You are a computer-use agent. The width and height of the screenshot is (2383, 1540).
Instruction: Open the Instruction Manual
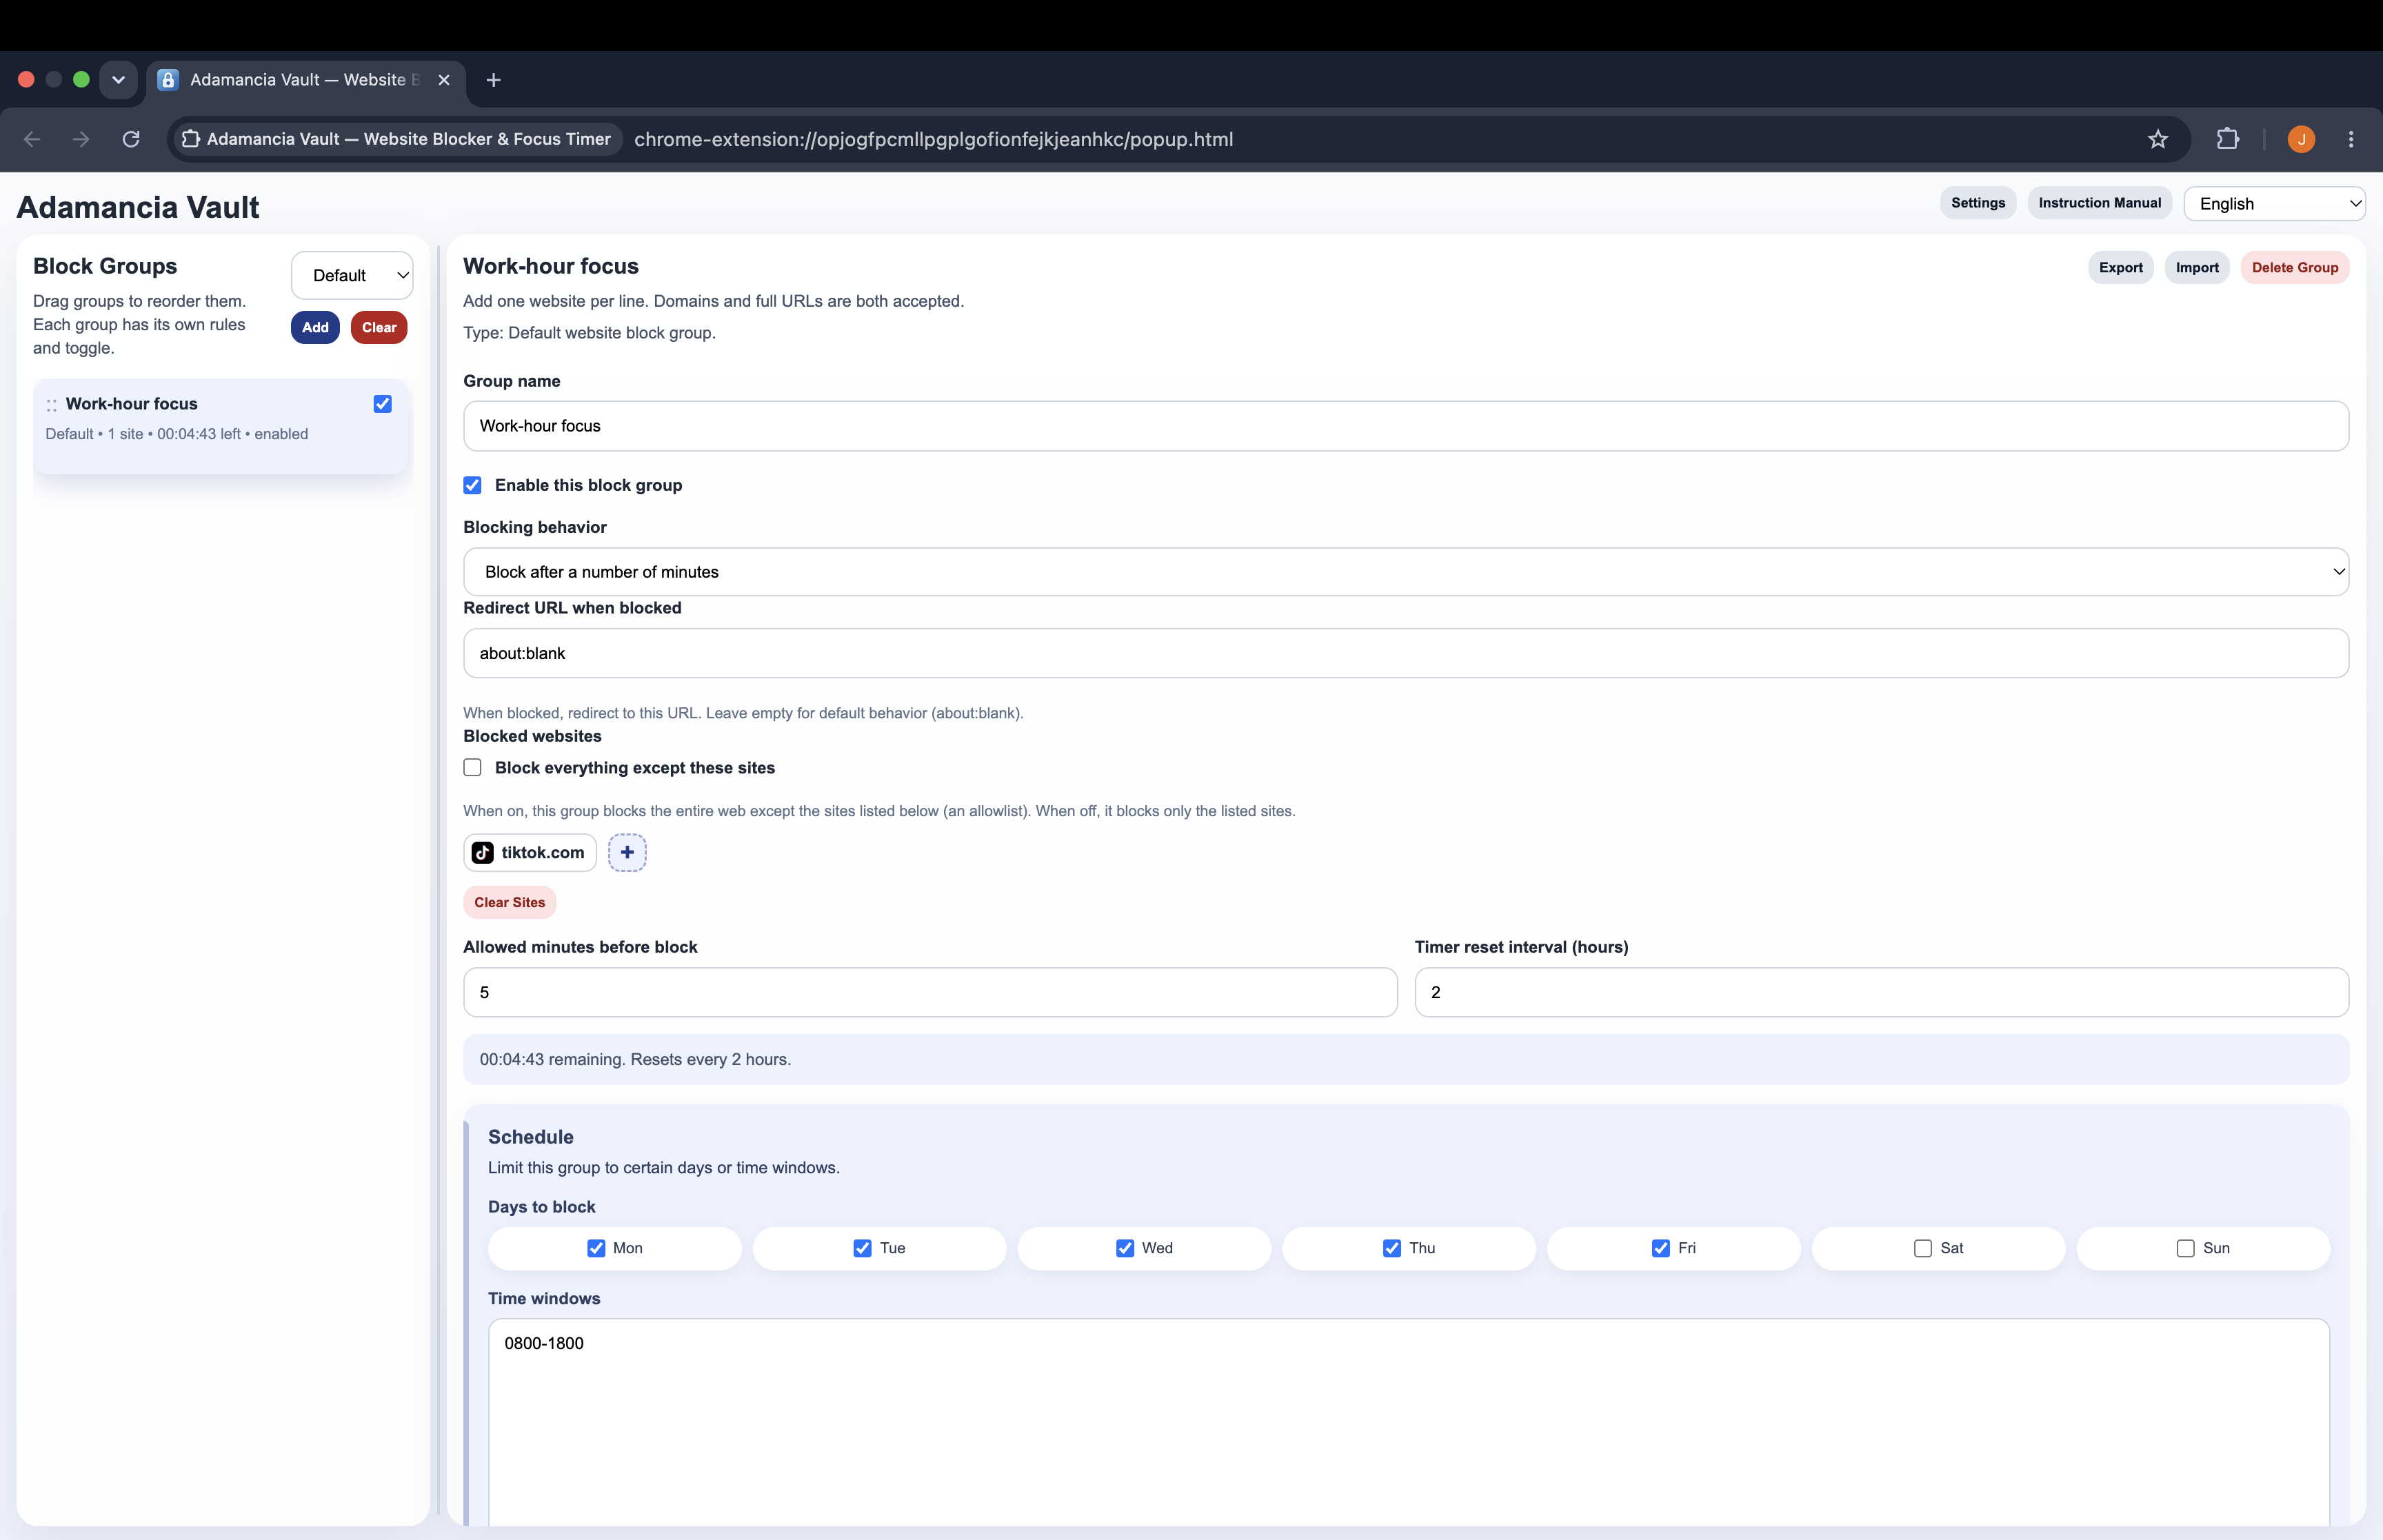(2100, 203)
